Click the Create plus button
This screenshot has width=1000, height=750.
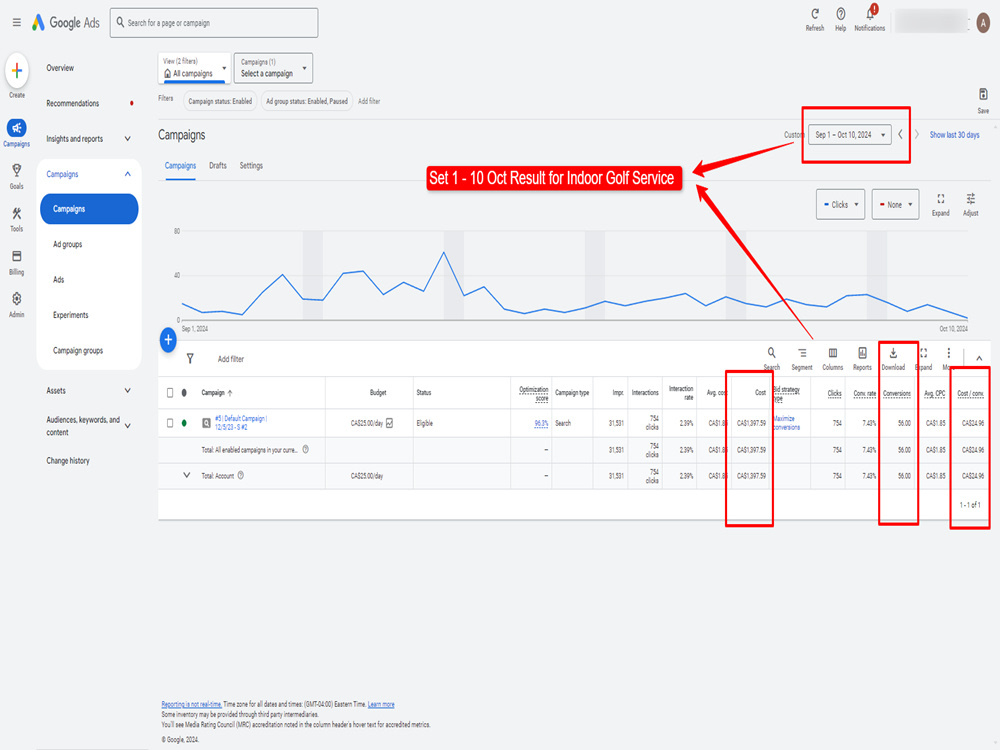tap(17, 70)
